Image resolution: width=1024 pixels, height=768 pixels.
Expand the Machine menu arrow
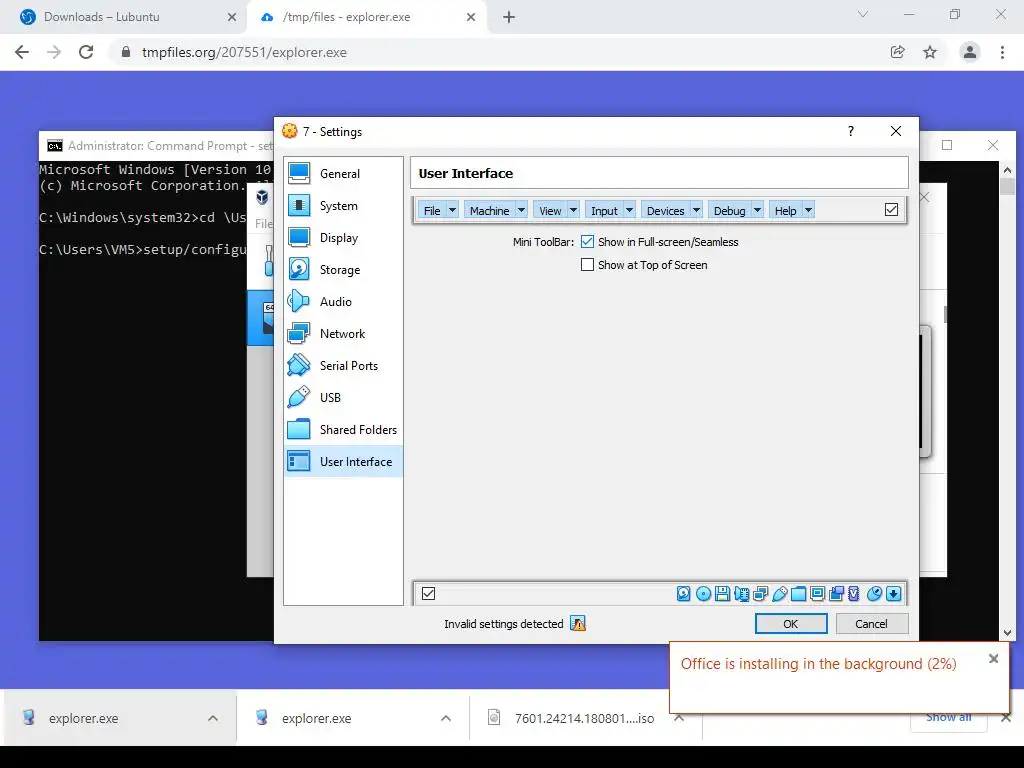[521, 210]
